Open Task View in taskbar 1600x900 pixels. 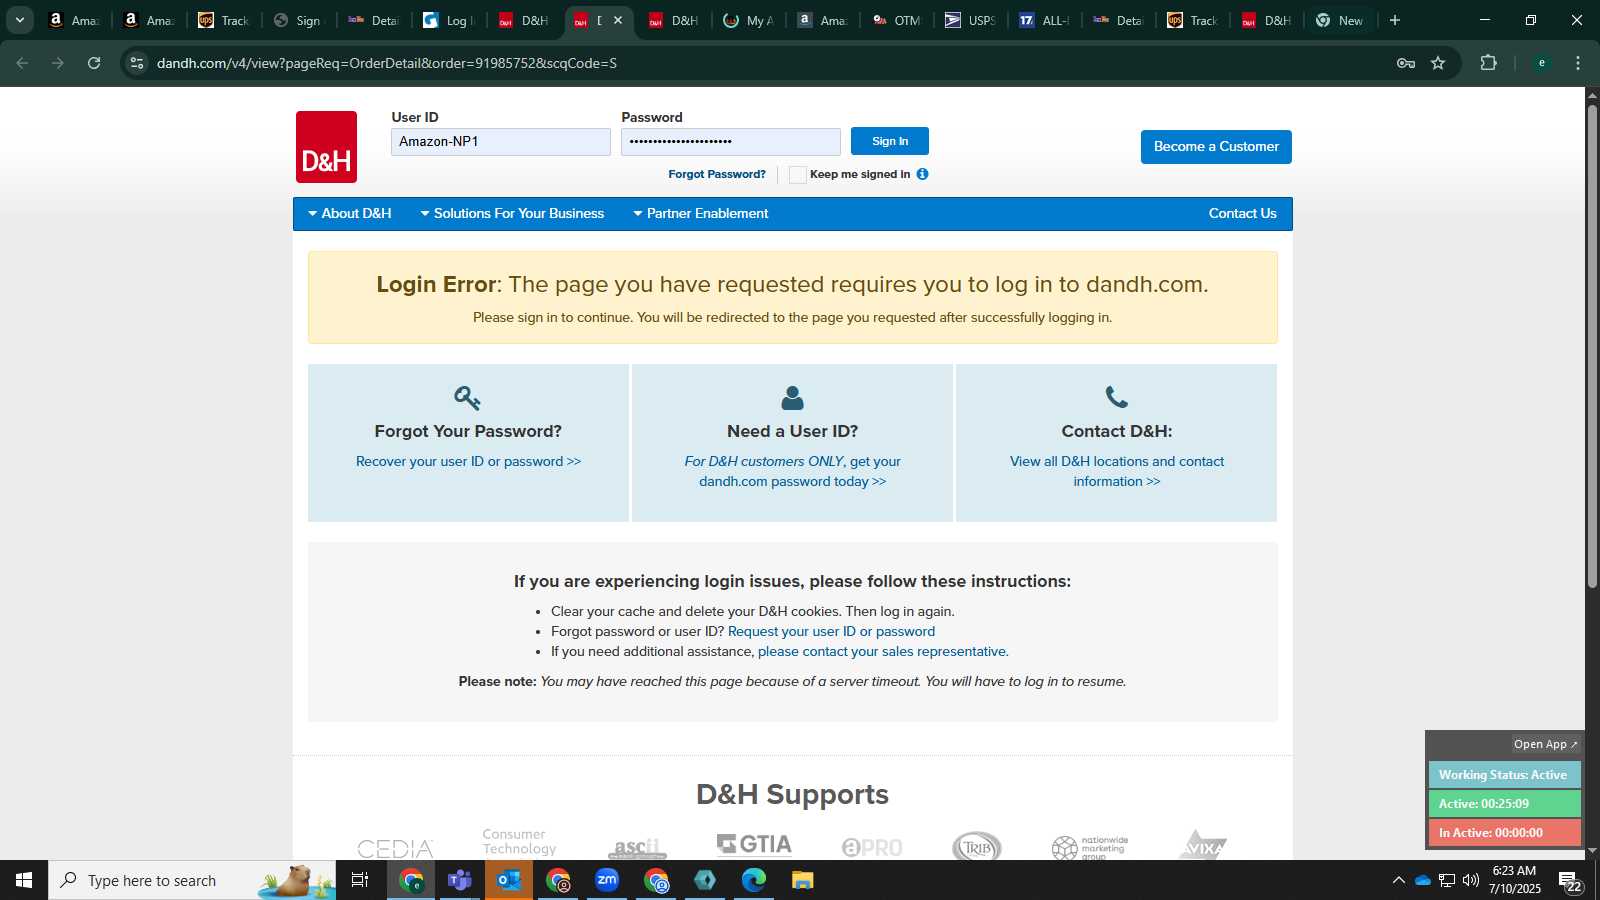click(360, 880)
